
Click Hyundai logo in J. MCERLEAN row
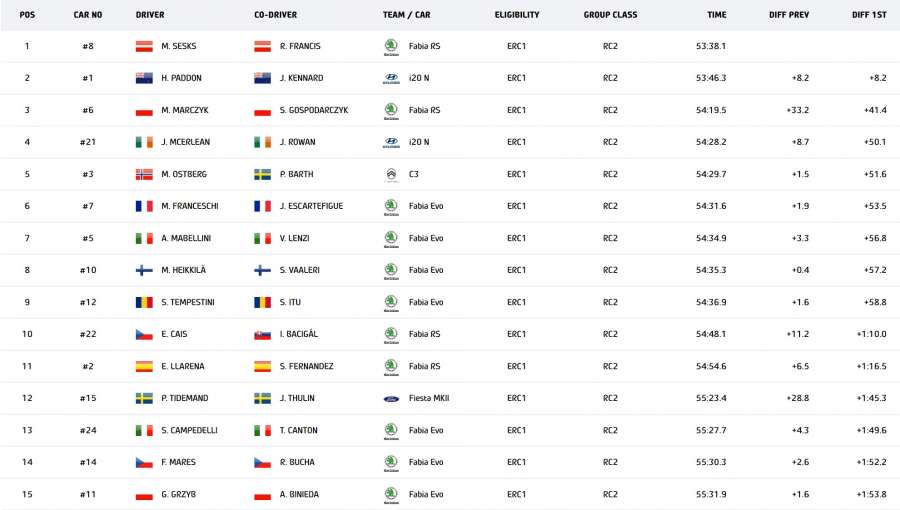coord(391,142)
